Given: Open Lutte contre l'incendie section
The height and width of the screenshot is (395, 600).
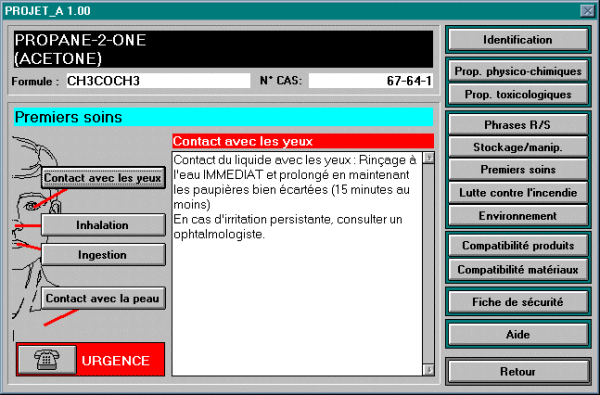Looking at the screenshot, I should 518,193.
